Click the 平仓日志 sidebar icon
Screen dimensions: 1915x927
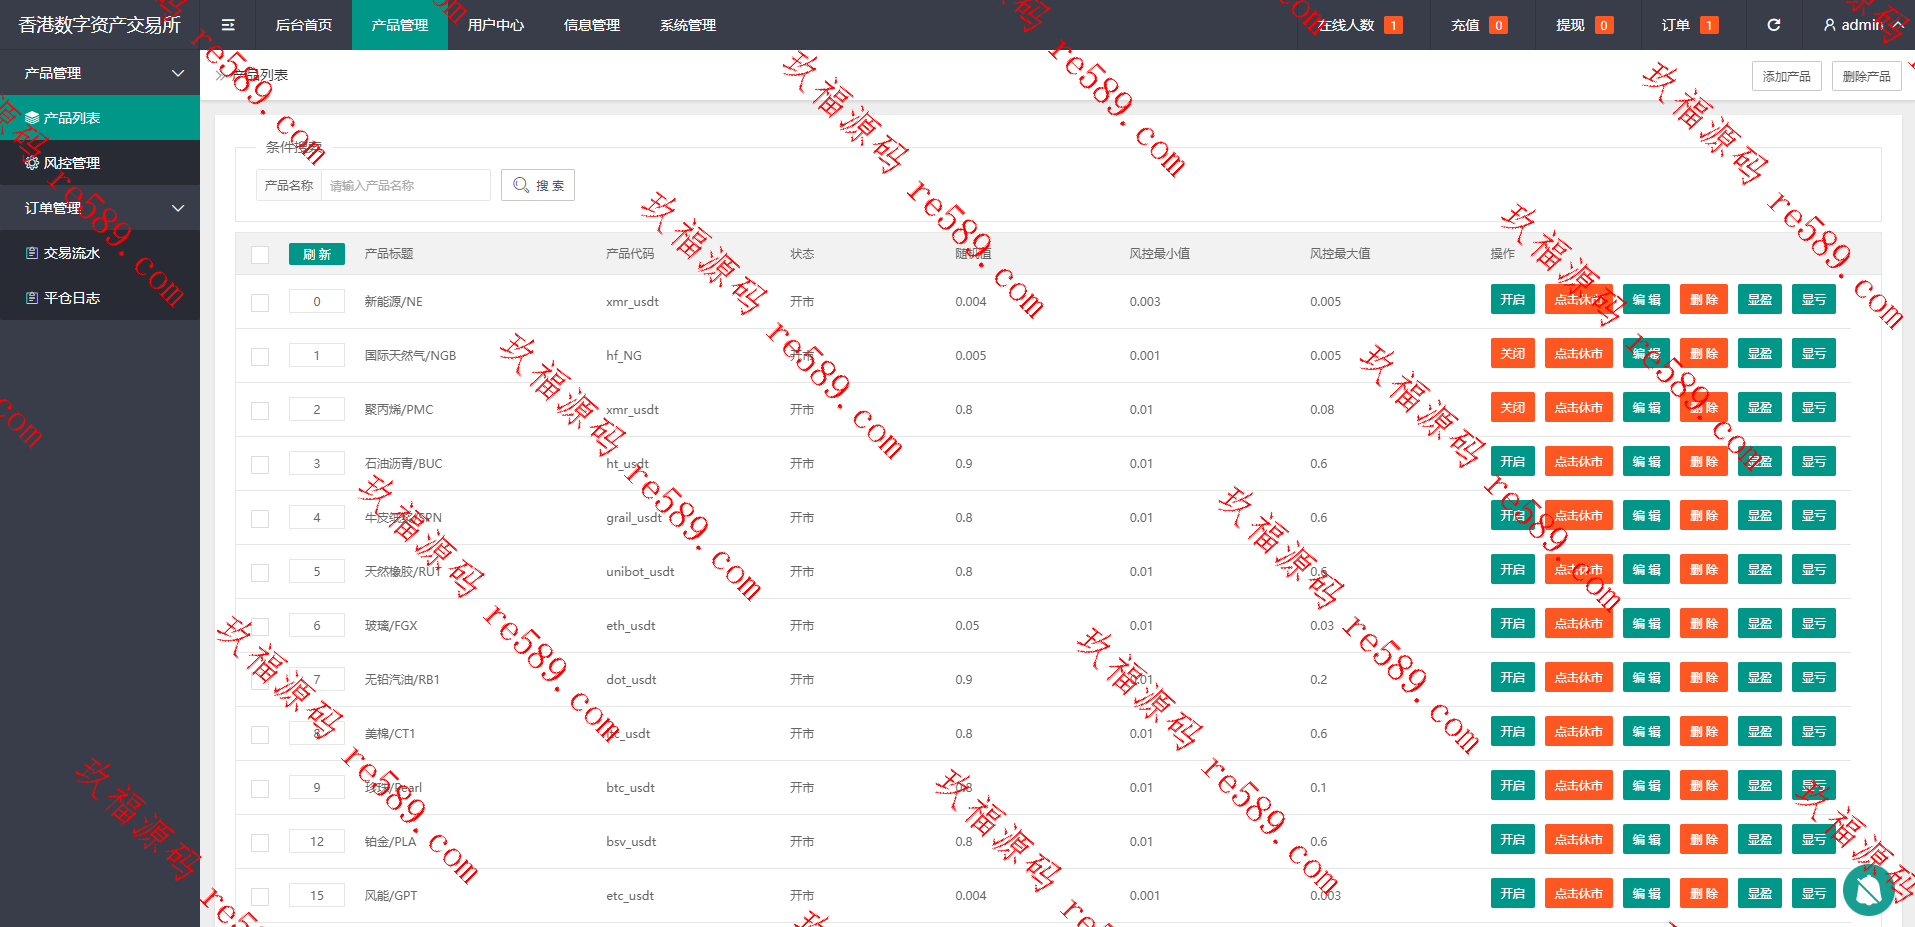[32, 298]
